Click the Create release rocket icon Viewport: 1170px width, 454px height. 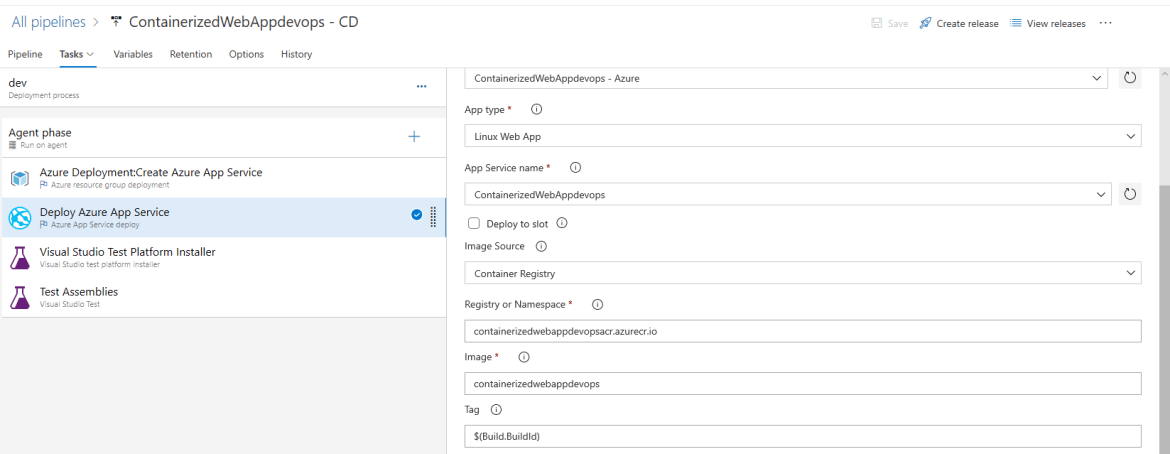[x=925, y=23]
